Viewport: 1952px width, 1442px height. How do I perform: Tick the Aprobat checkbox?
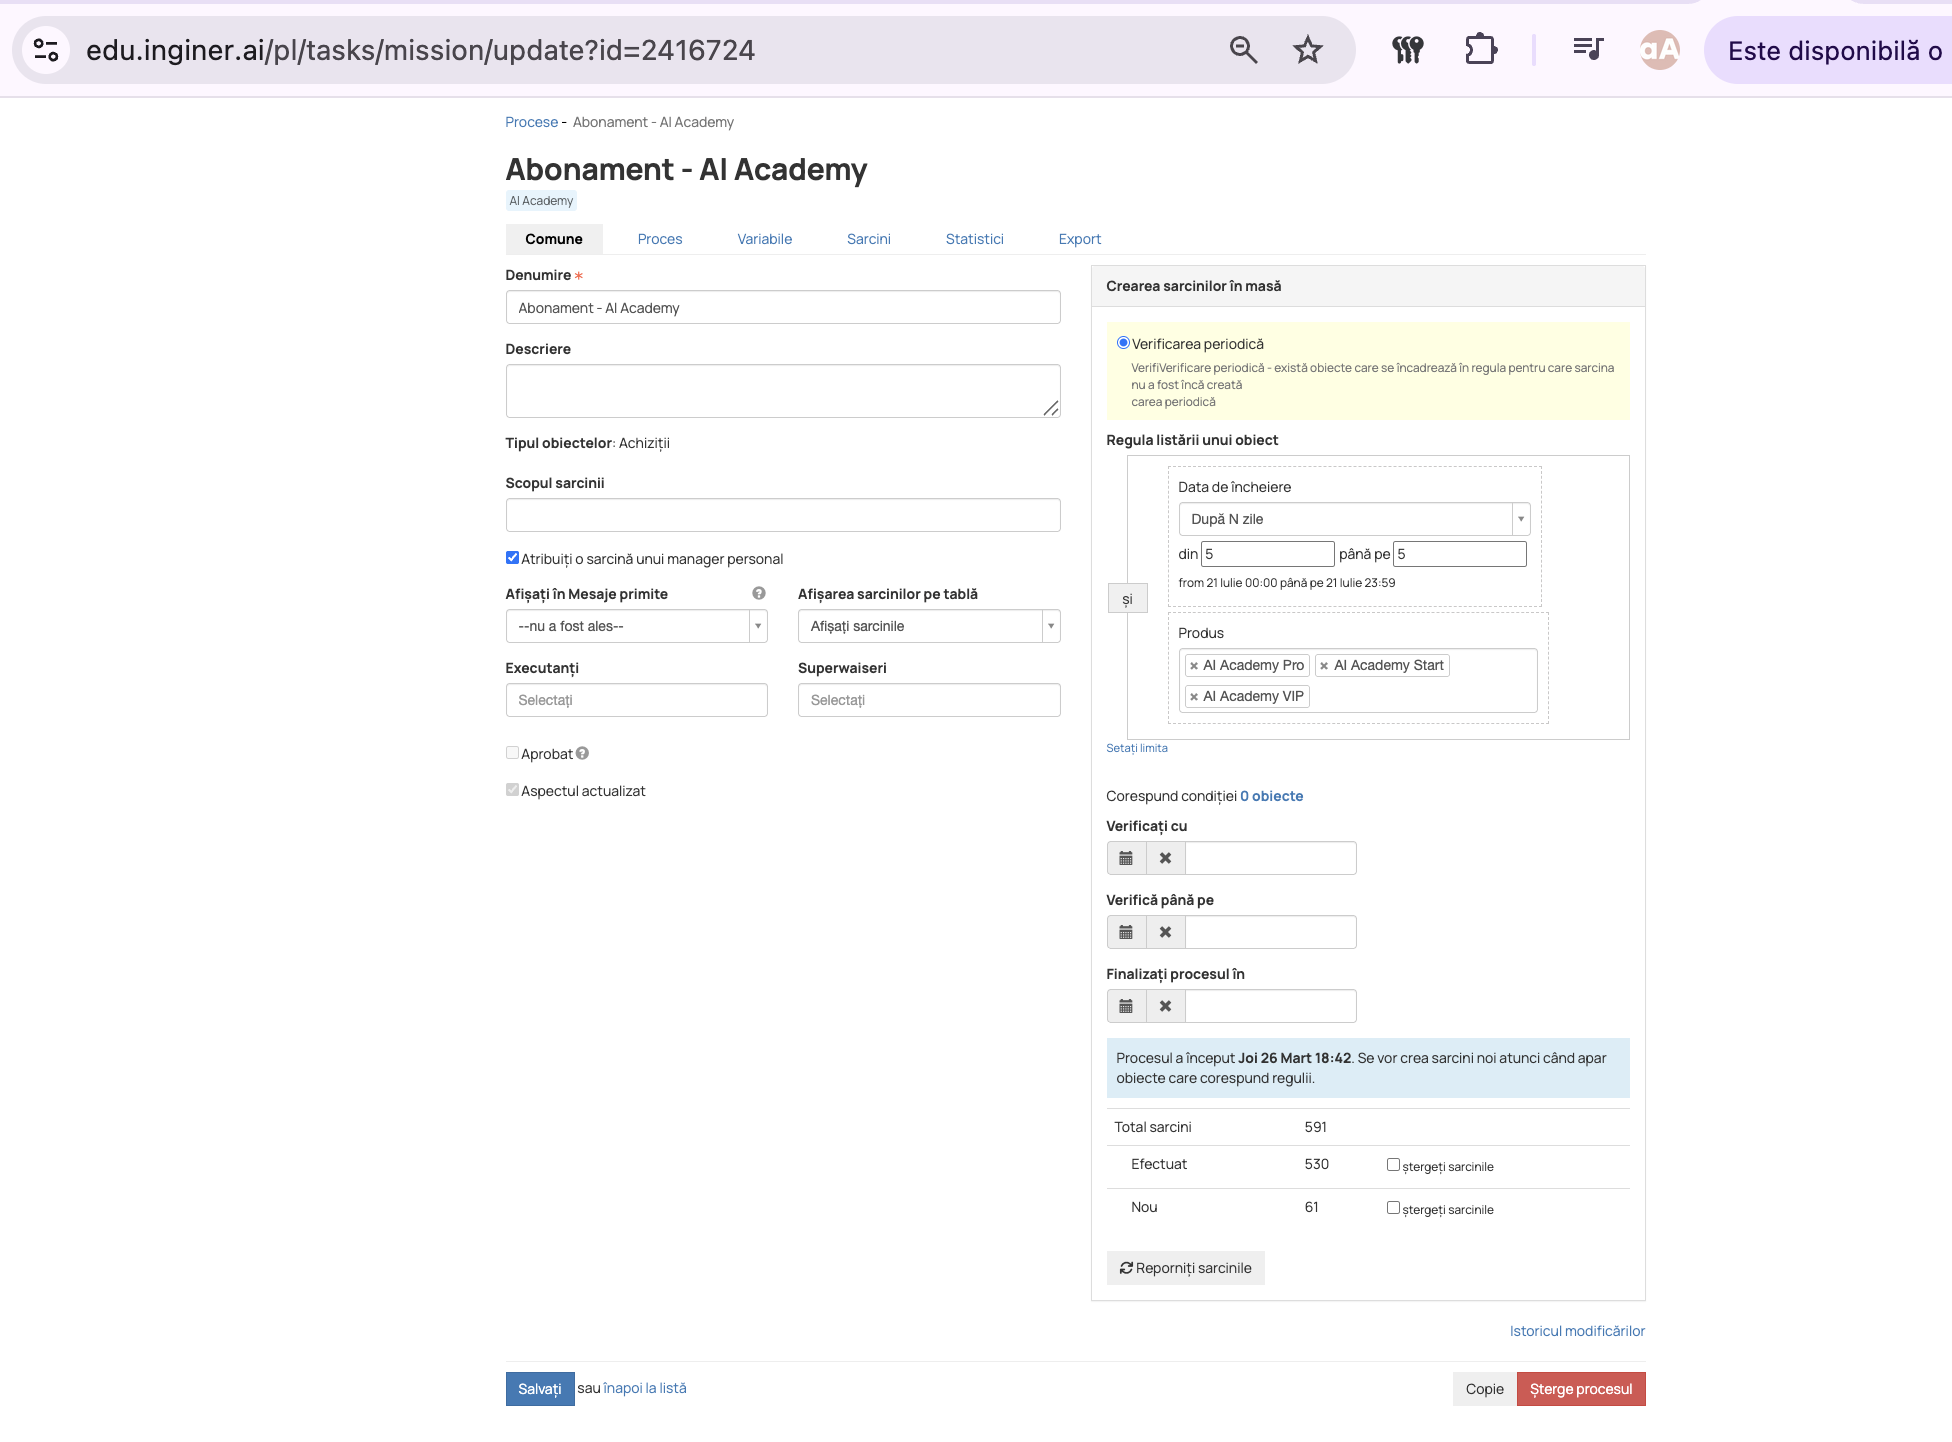[x=512, y=753]
